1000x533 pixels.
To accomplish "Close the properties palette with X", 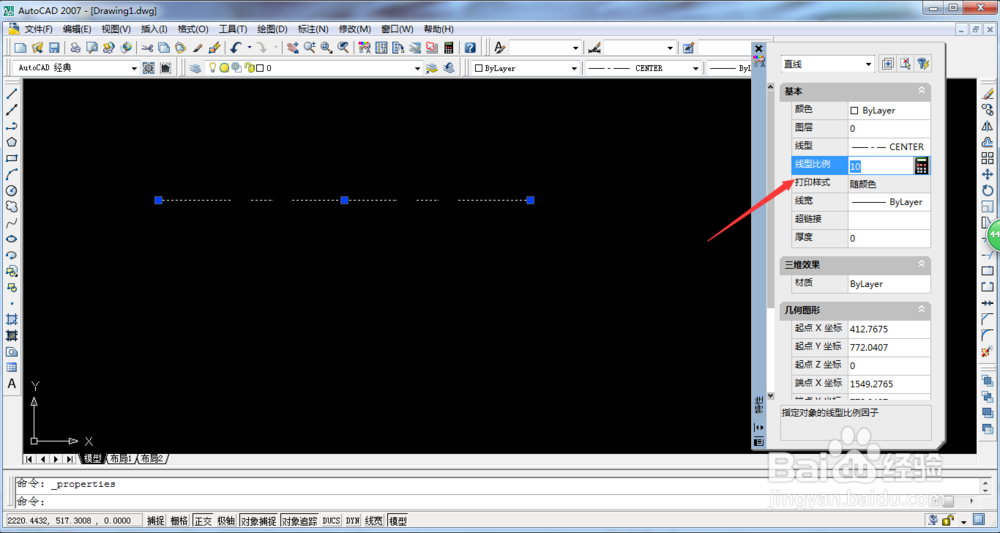I will coord(758,48).
